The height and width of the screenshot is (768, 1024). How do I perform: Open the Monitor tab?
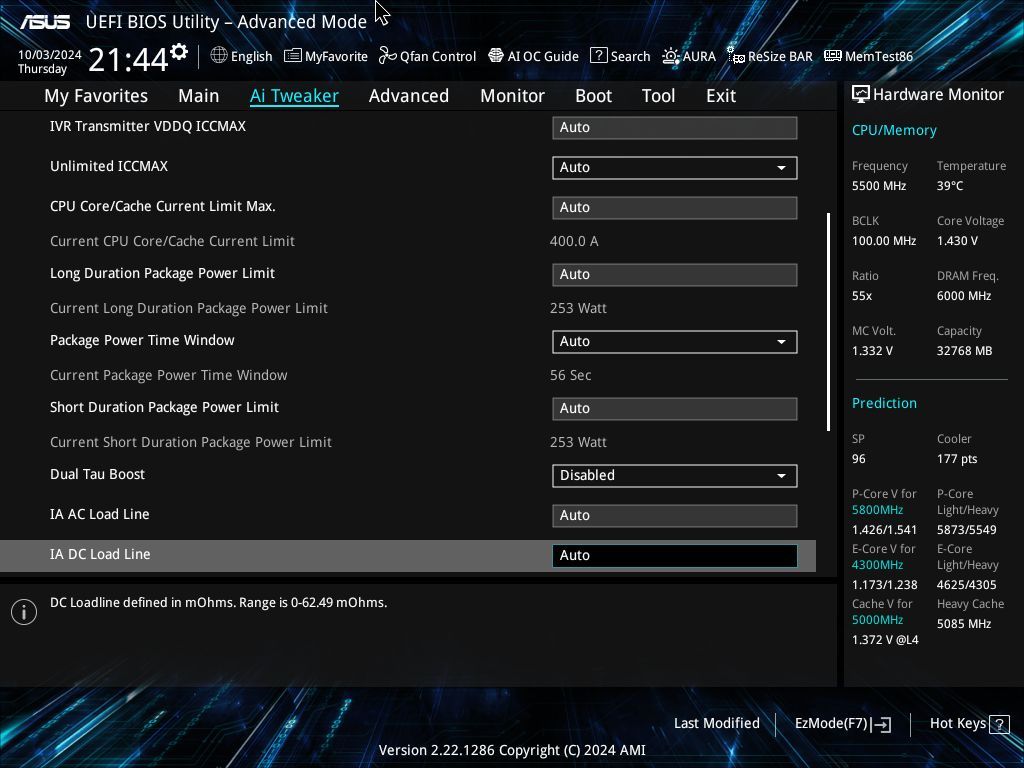click(x=512, y=96)
